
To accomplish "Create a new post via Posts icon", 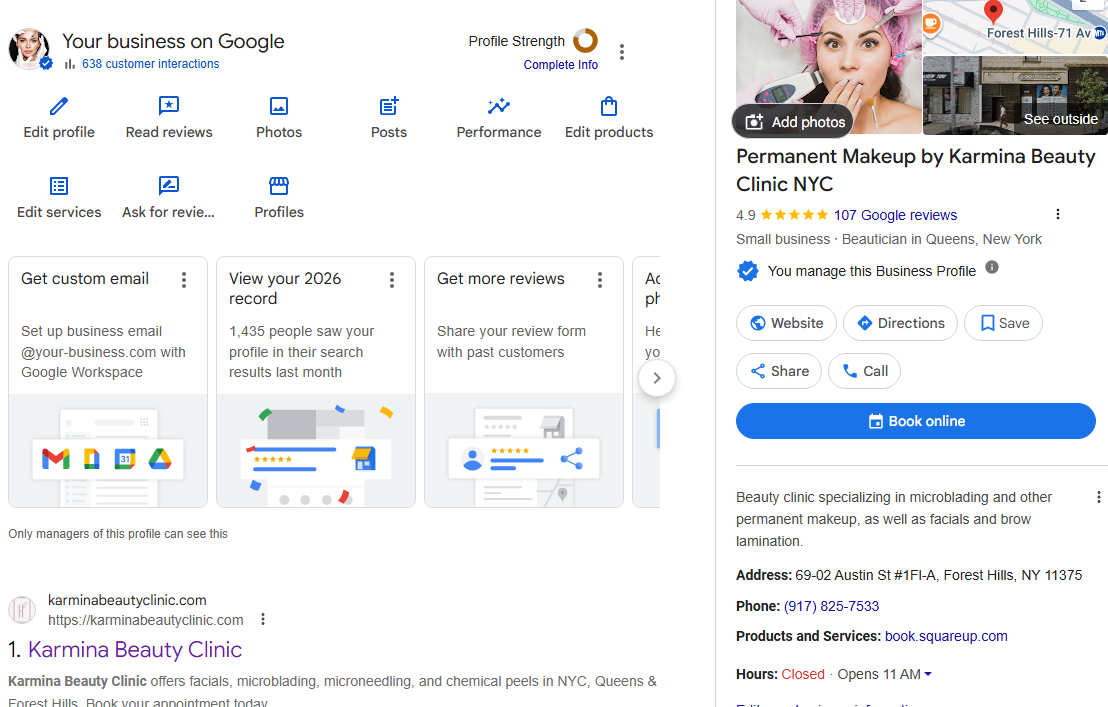I will tap(389, 107).
